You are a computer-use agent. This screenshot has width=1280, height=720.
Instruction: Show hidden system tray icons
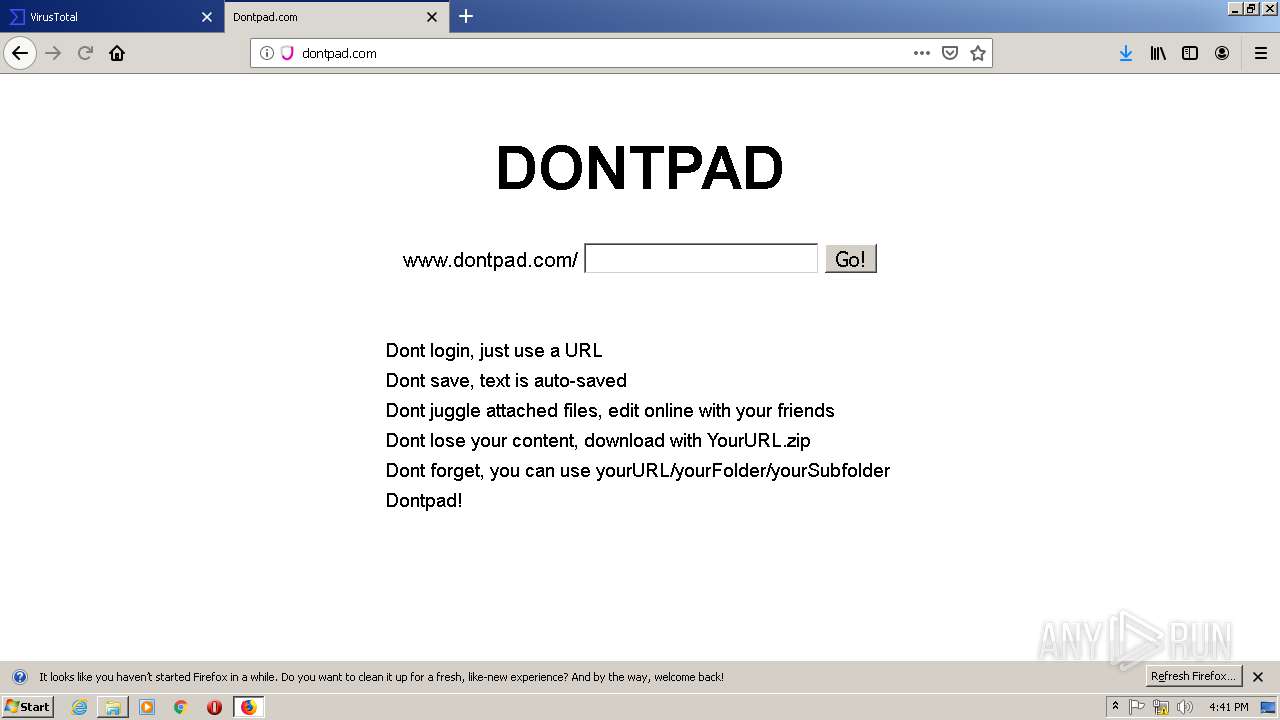[1115, 707]
